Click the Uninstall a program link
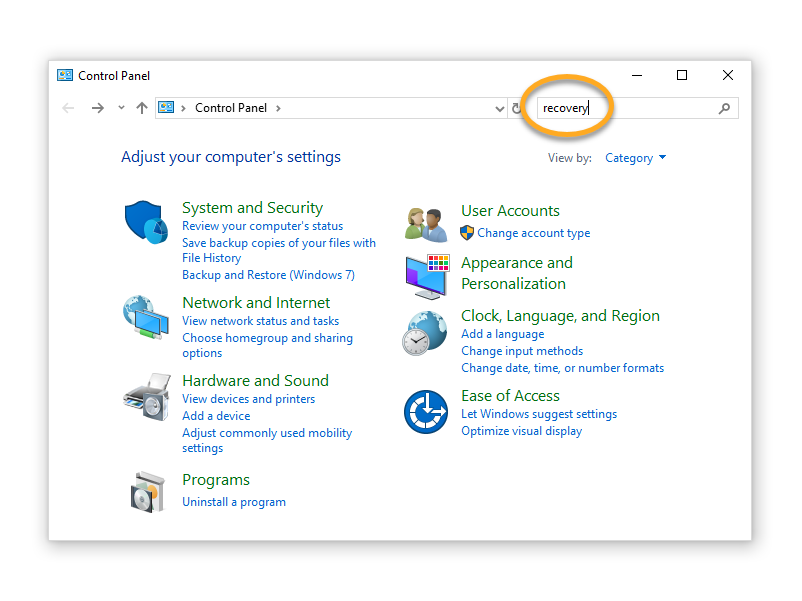Viewport: 802px width, 601px height. pos(234,502)
